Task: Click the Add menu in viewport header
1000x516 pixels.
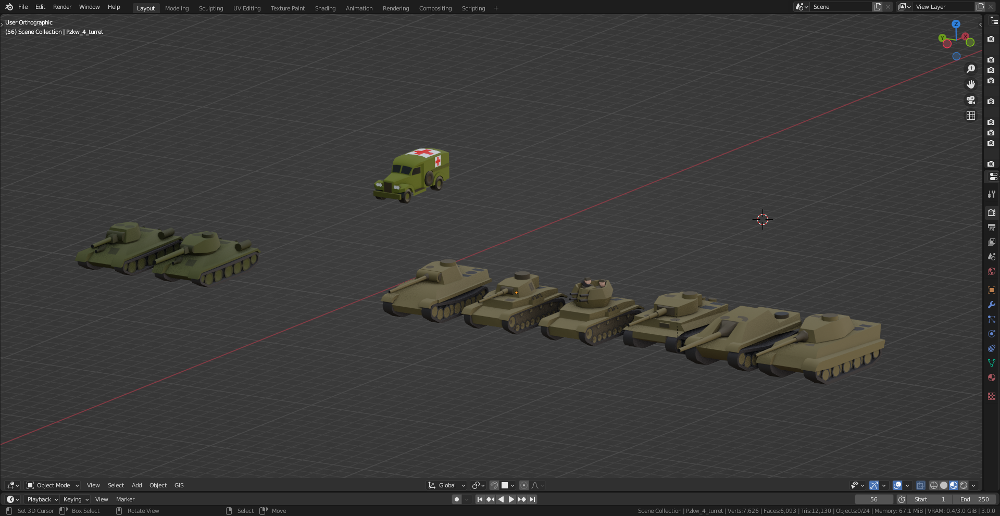Action: (x=137, y=485)
